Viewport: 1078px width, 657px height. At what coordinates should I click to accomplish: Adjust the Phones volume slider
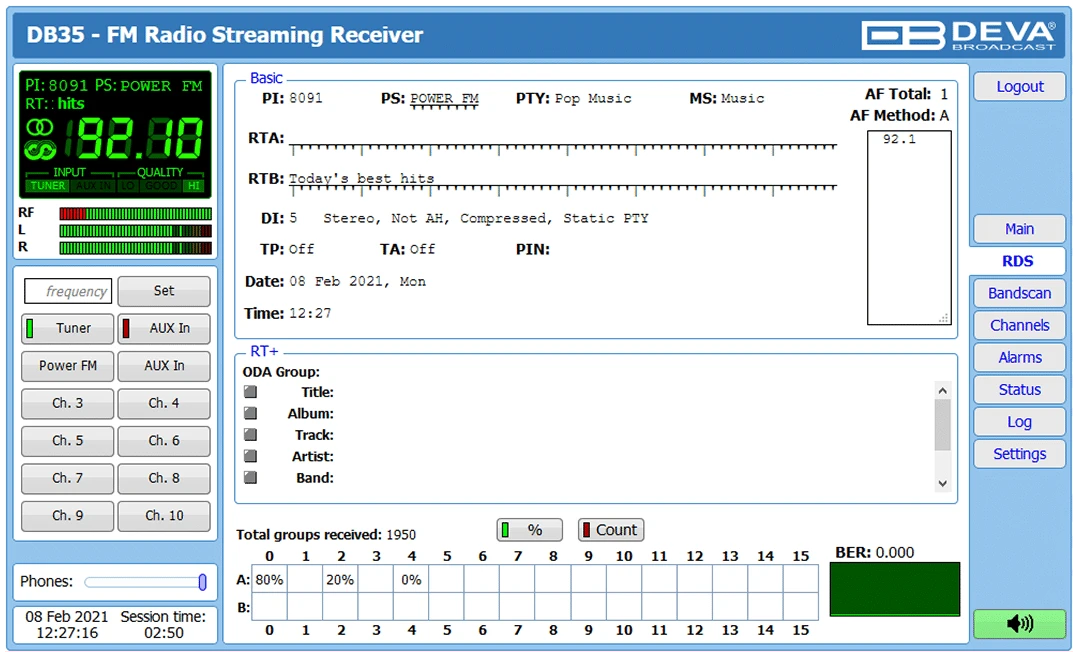click(x=145, y=582)
